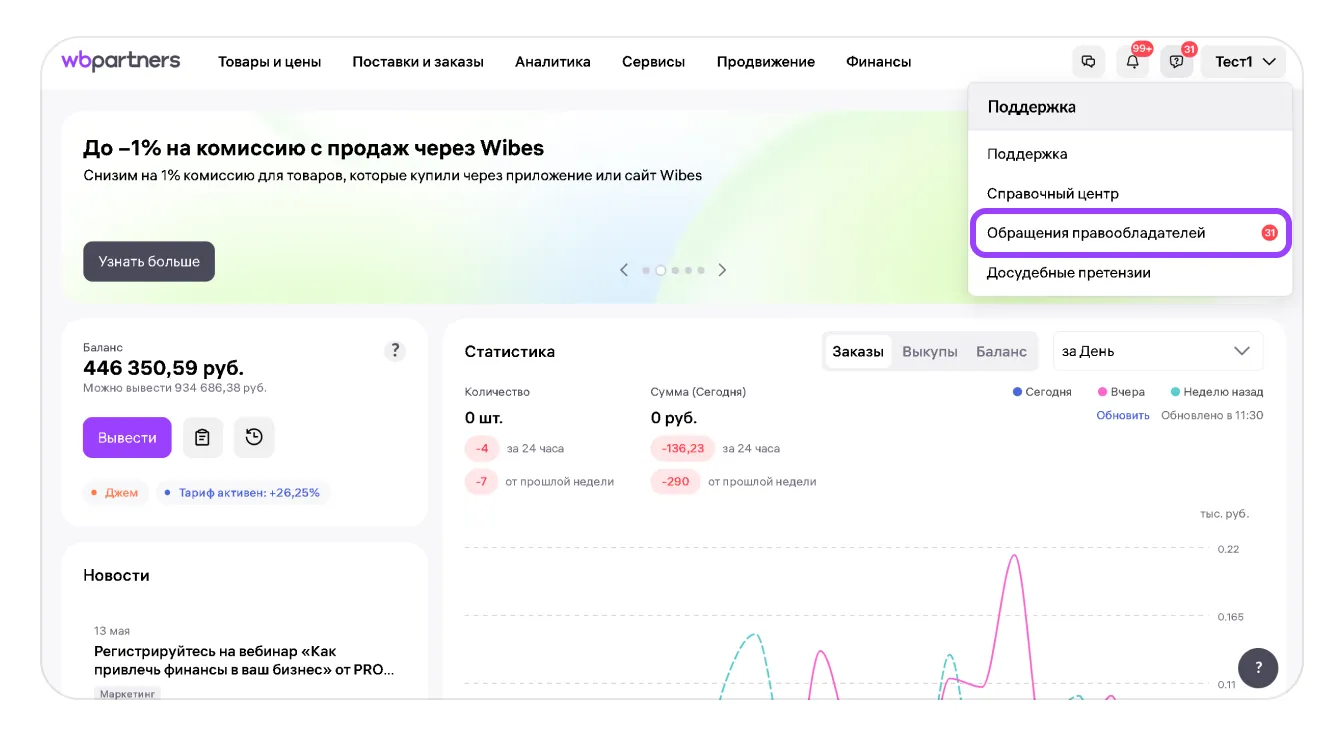Open the notifications bell icon

tap(1132, 62)
